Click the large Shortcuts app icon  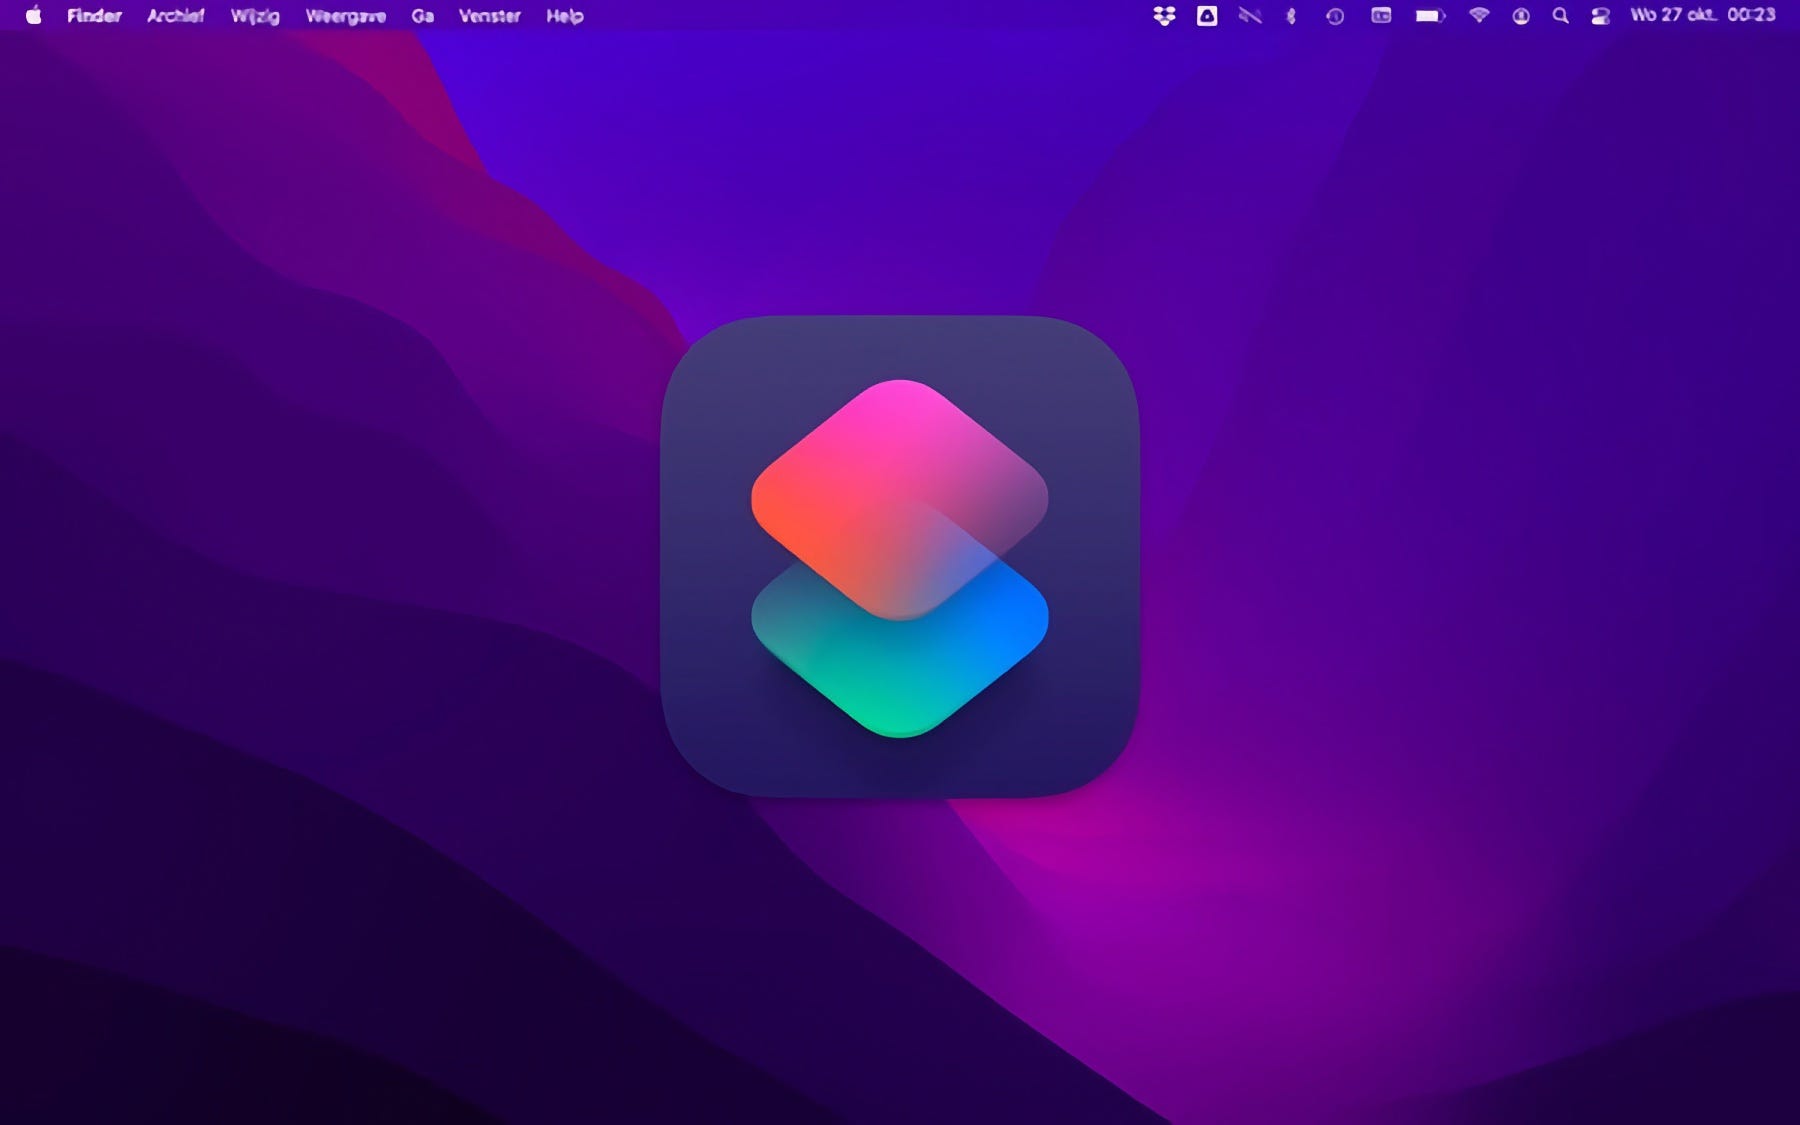coord(900,557)
